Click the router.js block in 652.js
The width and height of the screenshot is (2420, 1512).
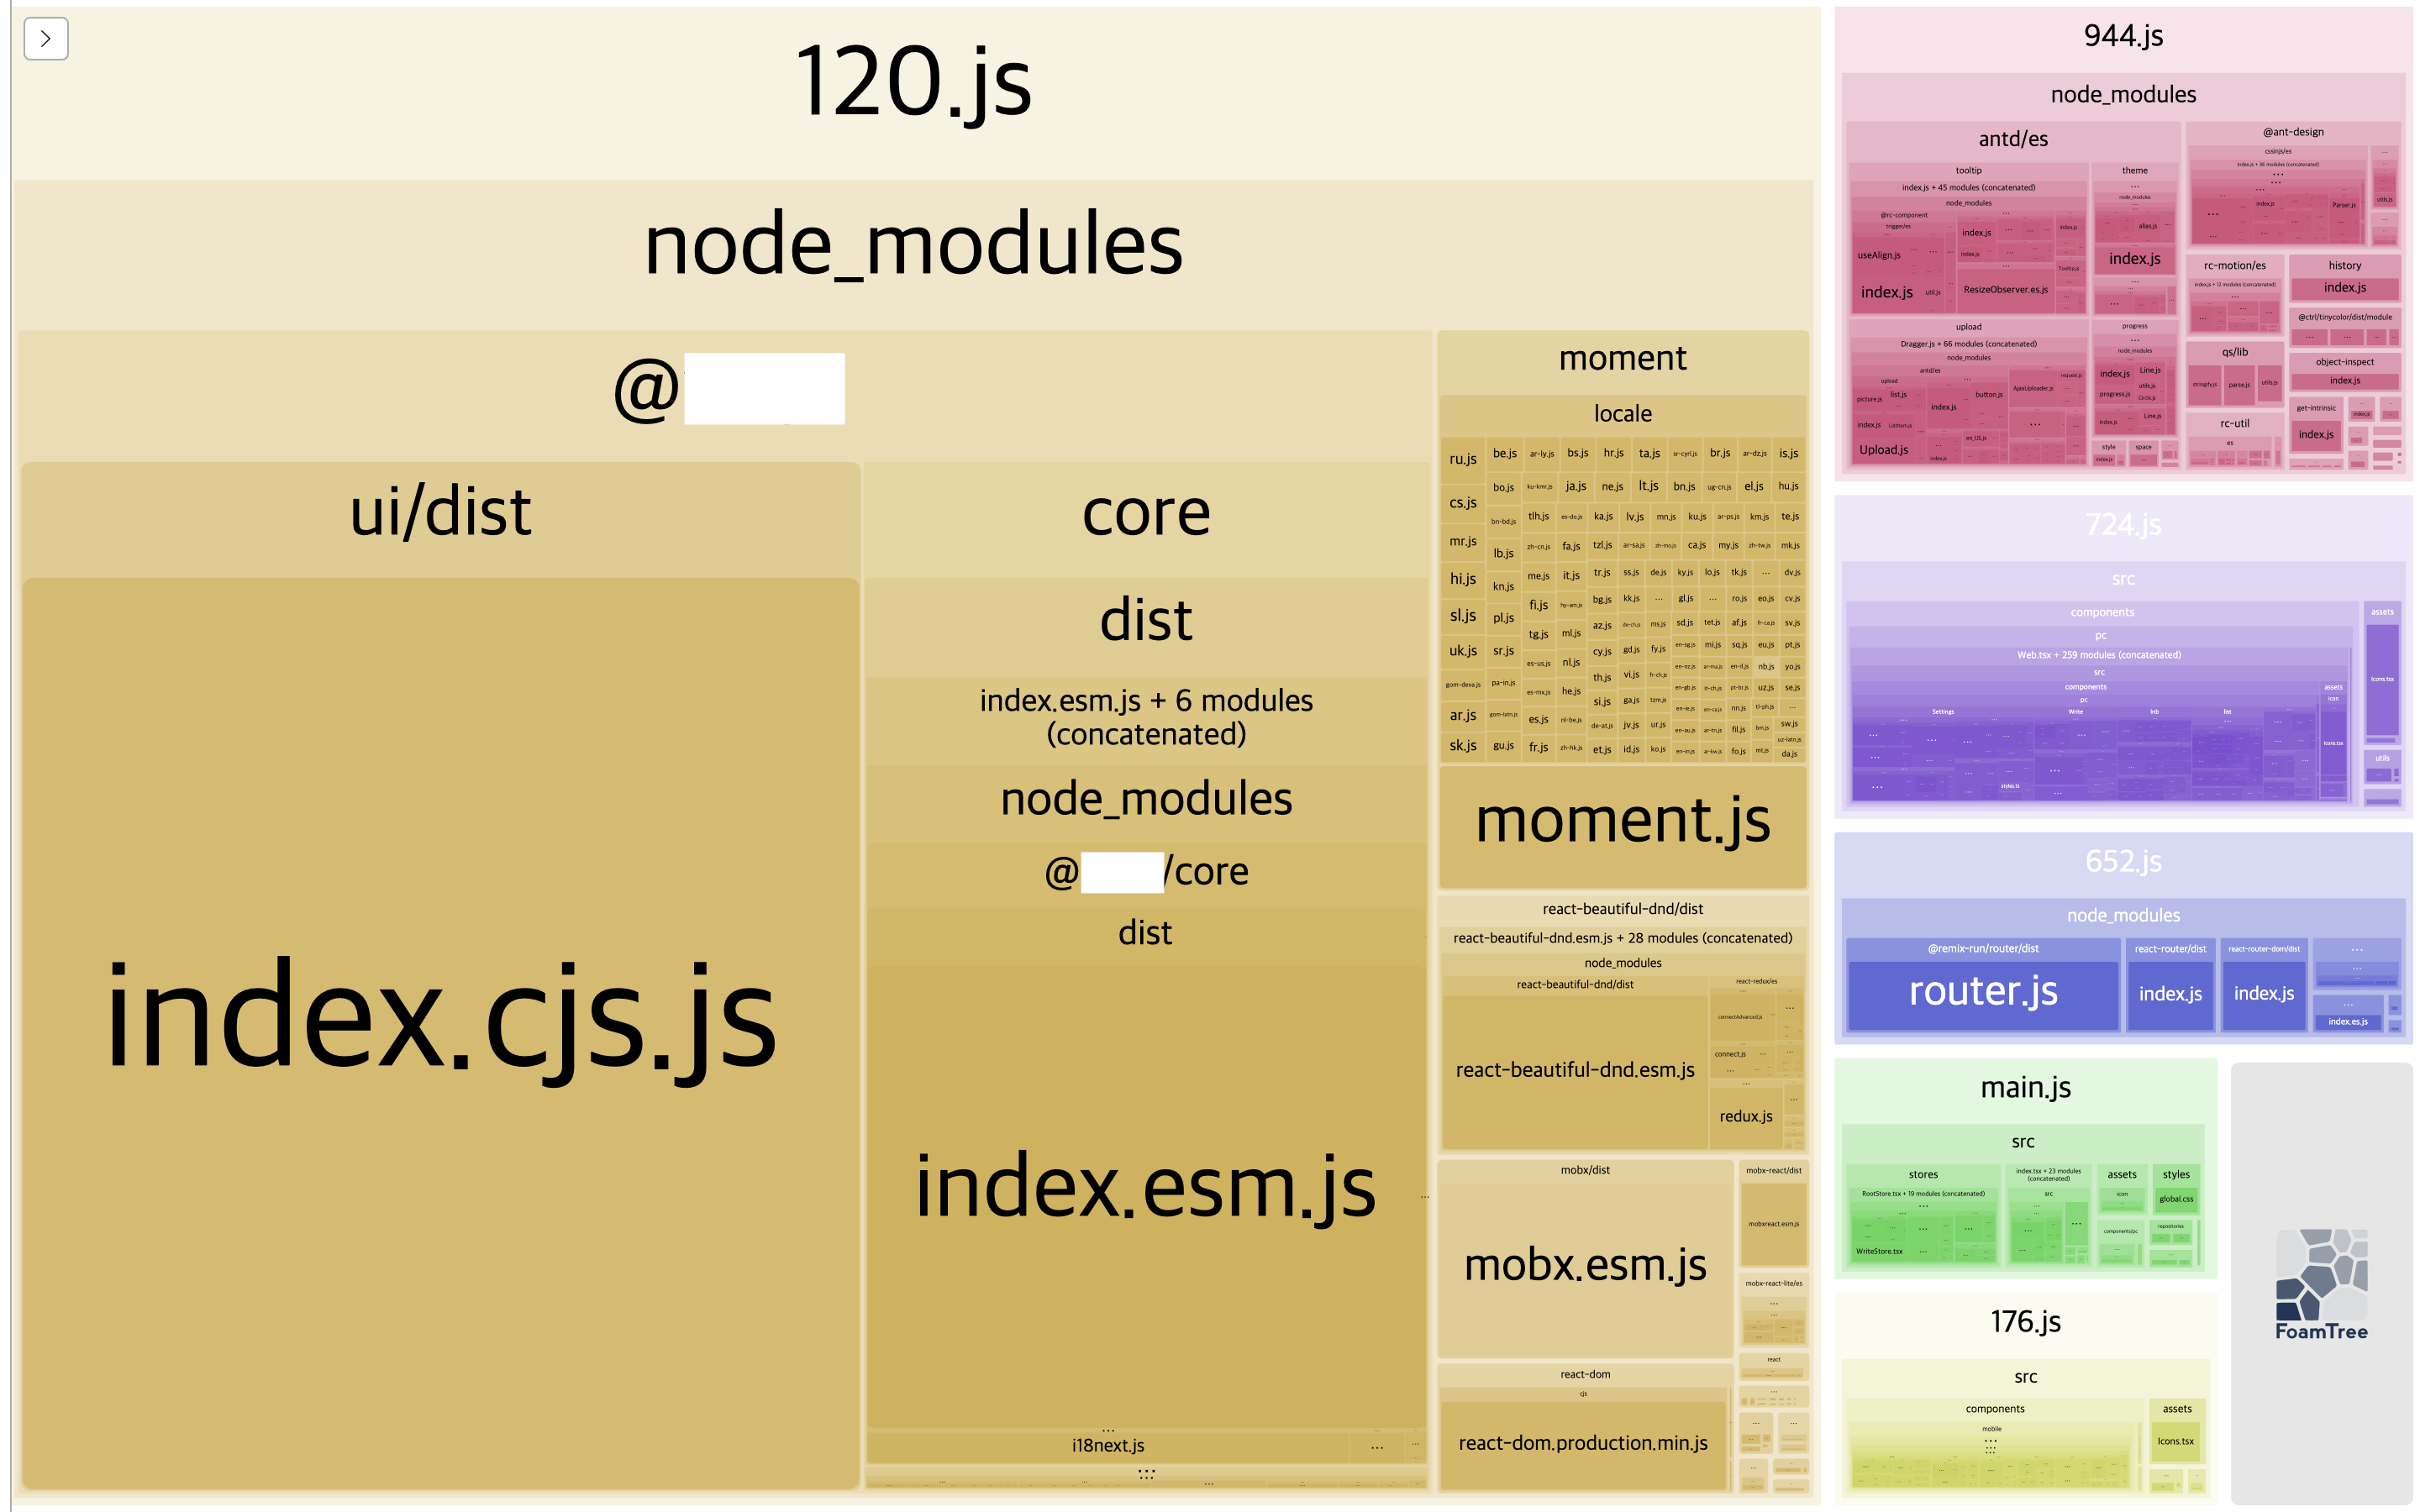pos(1983,995)
